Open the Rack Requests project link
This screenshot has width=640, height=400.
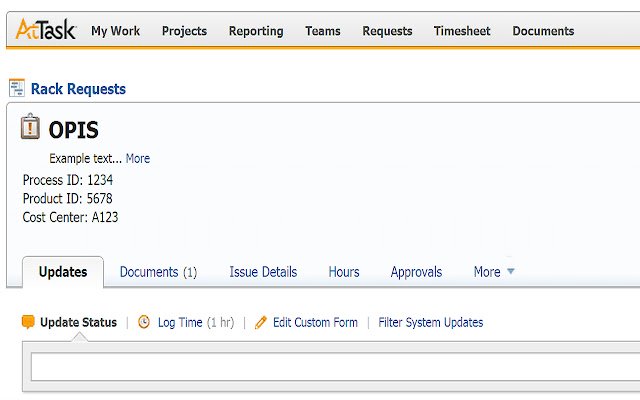pos(78,89)
